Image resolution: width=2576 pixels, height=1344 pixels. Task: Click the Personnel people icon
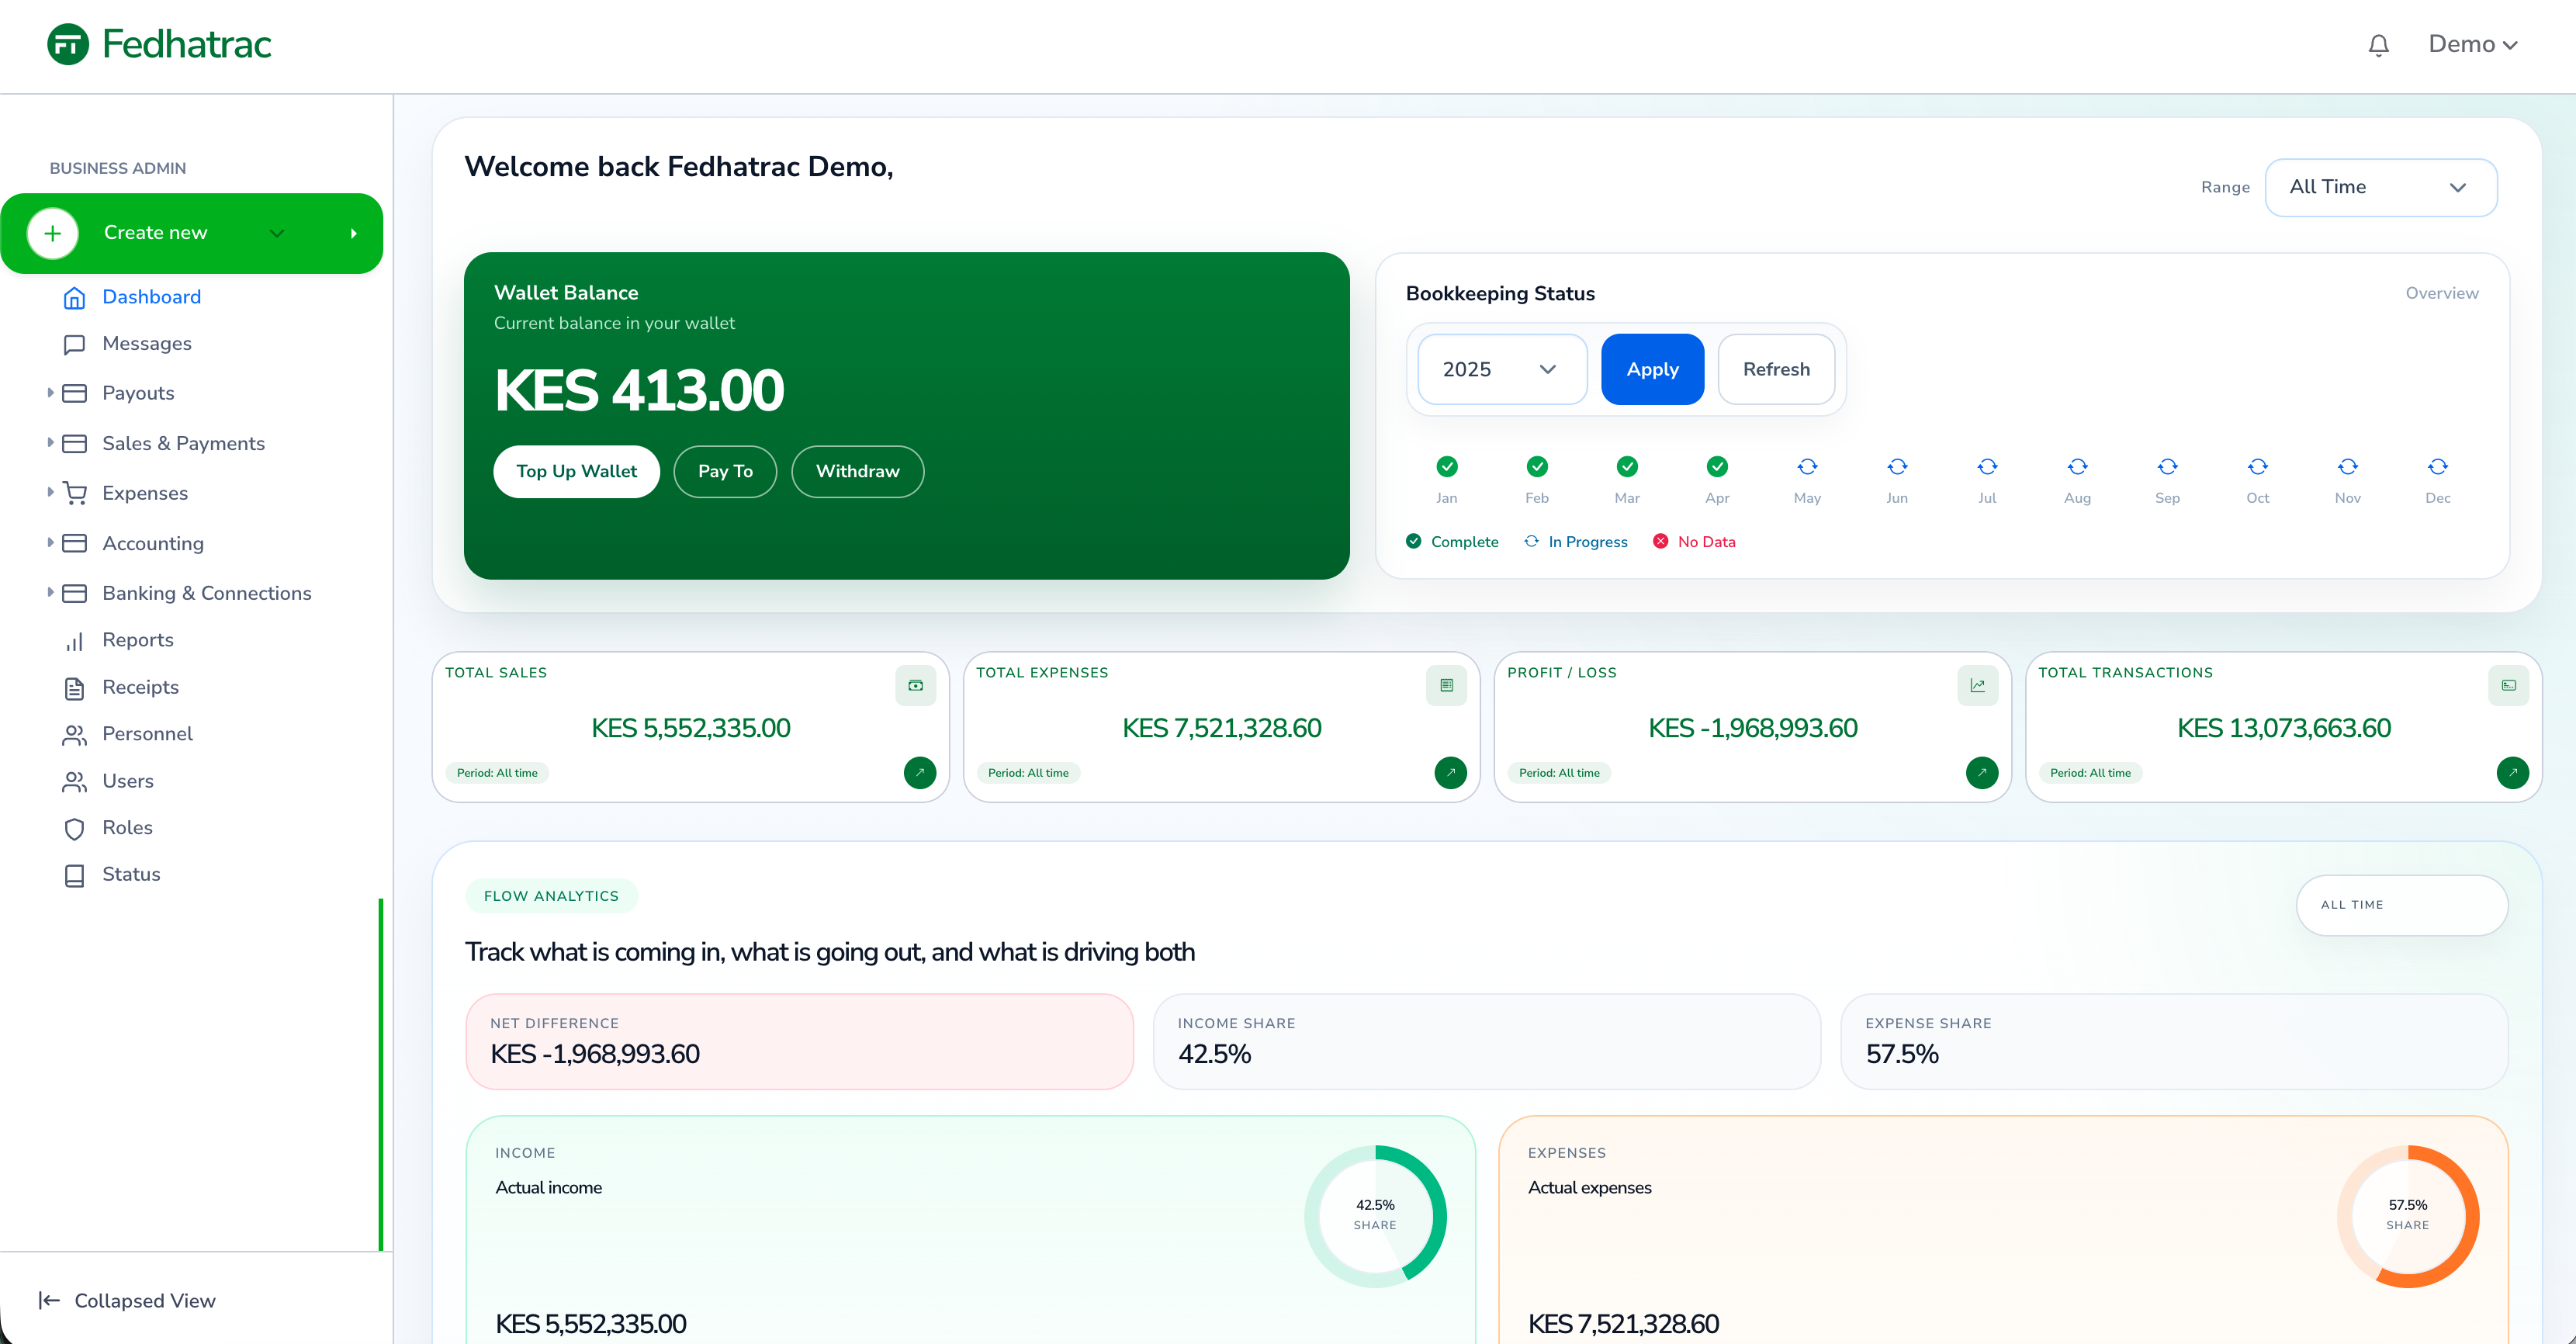[x=74, y=734]
